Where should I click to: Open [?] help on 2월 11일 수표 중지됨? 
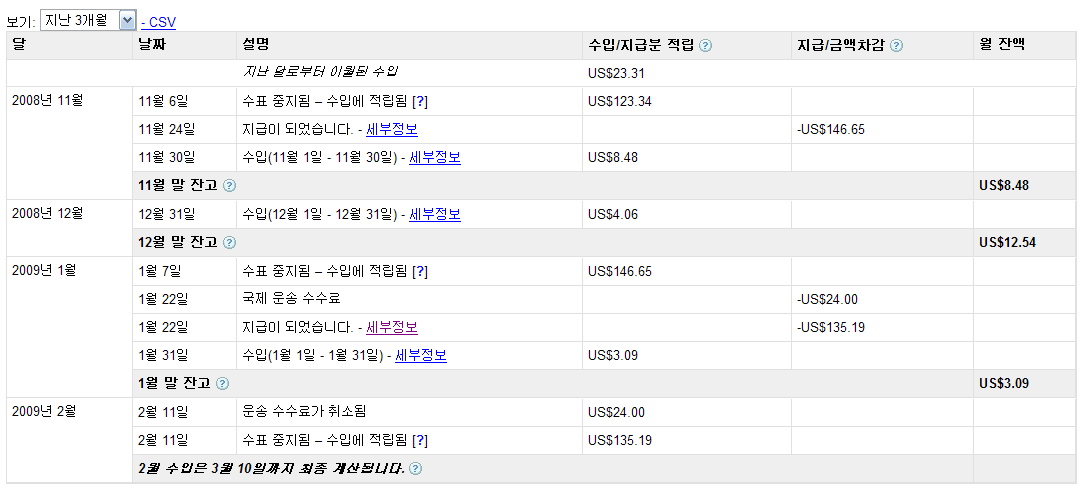tap(420, 440)
